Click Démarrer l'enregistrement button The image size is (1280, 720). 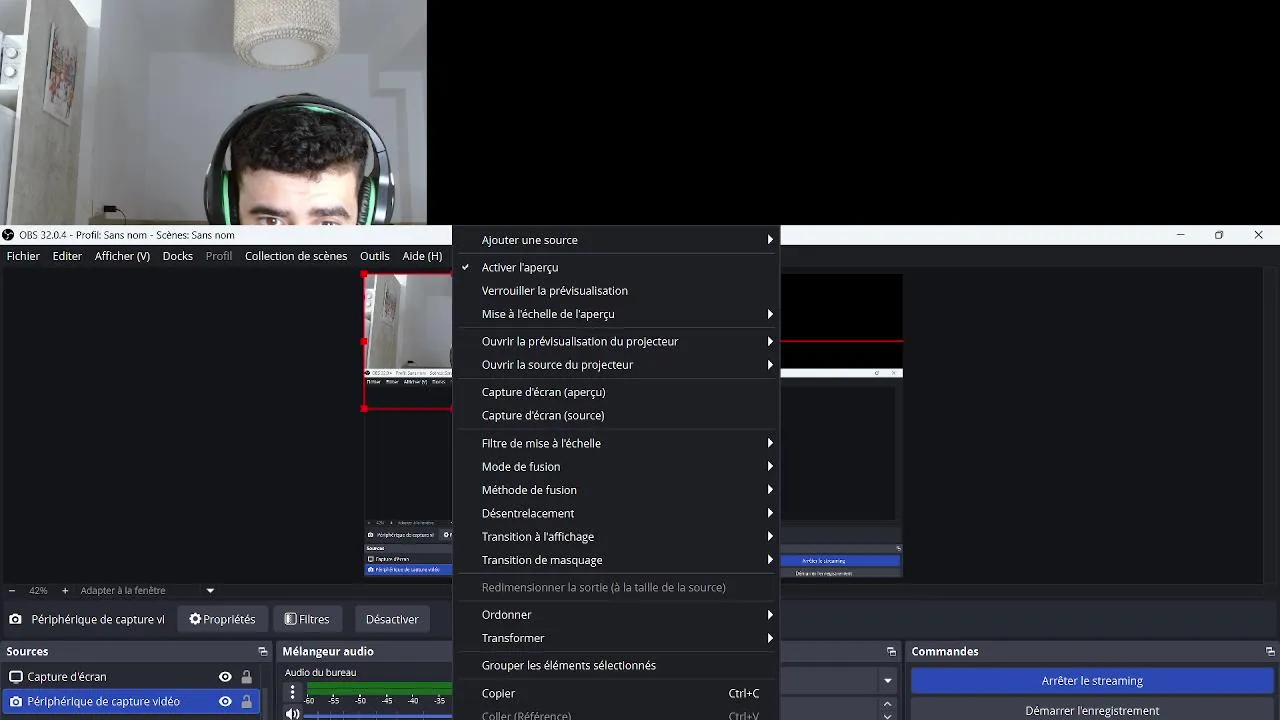click(1092, 710)
